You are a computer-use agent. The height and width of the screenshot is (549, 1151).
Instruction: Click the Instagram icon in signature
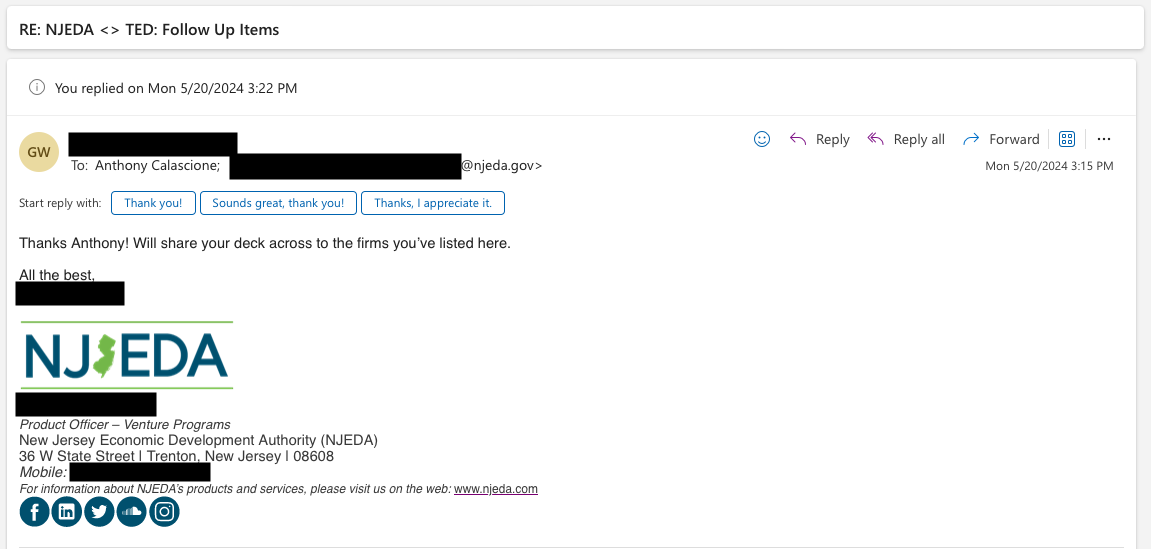coord(164,512)
